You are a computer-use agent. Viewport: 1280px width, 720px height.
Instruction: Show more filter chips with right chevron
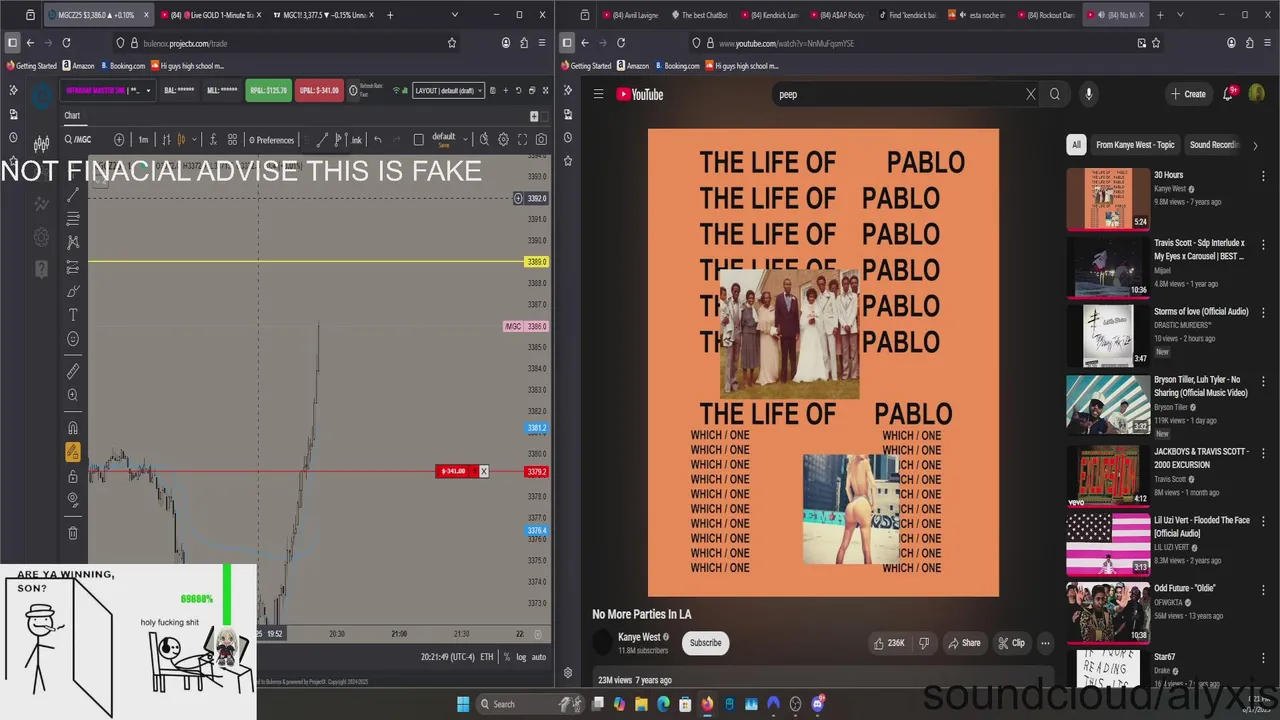[x=1255, y=145]
